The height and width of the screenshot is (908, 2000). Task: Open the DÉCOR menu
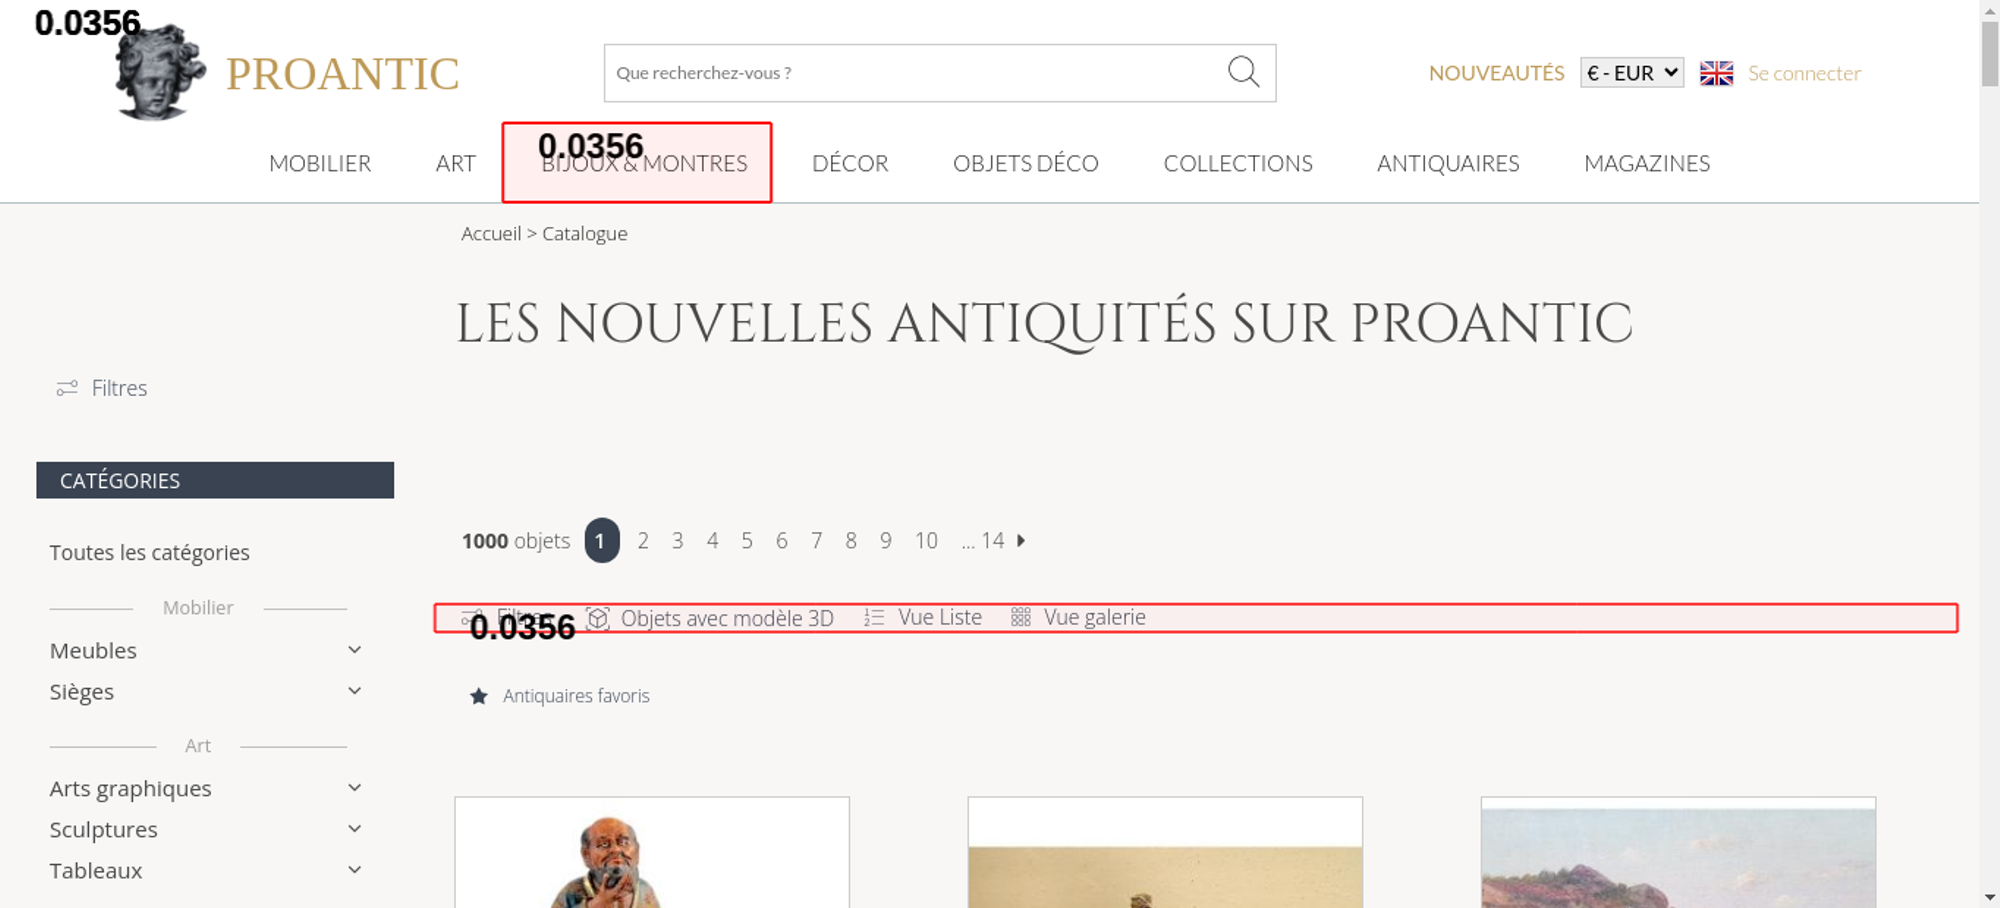[850, 163]
